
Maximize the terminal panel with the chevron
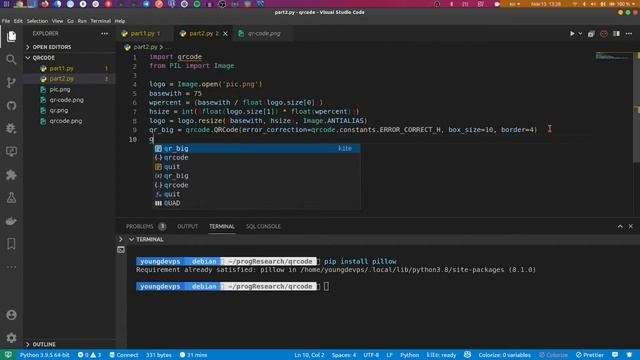click(x=620, y=226)
